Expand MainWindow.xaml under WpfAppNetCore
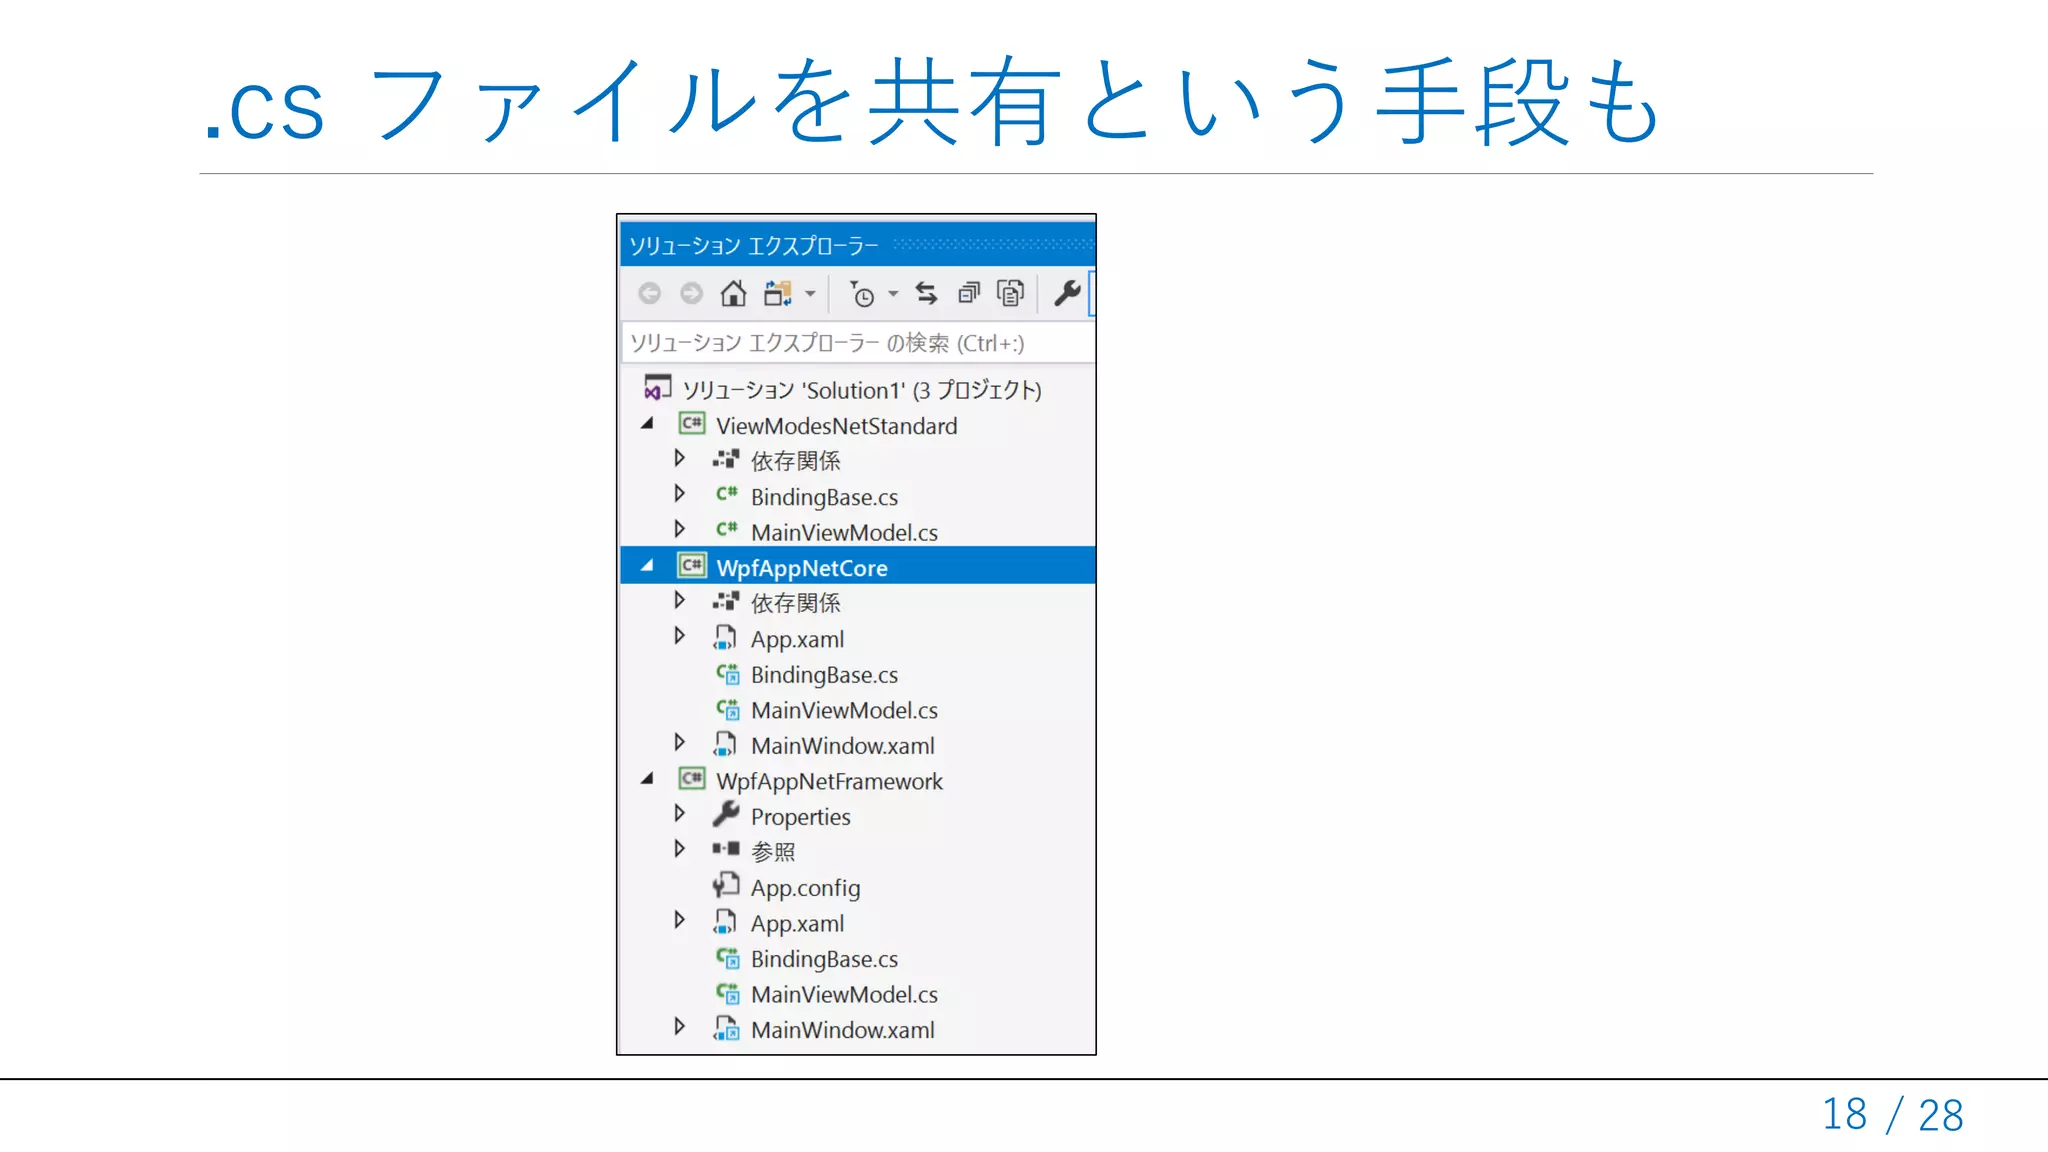 click(x=680, y=742)
